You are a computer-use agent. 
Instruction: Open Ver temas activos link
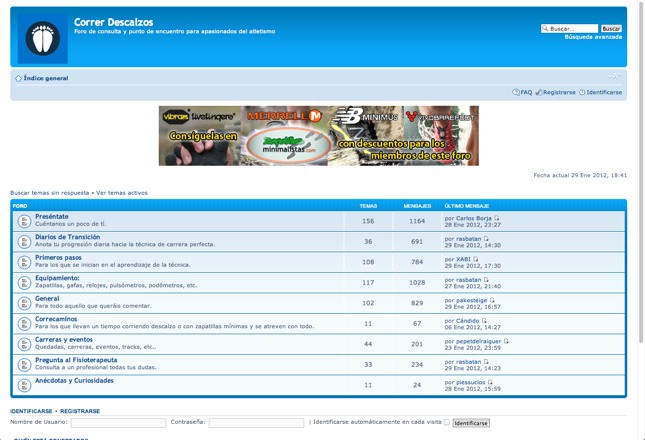pyautogui.click(x=122, y=192)
